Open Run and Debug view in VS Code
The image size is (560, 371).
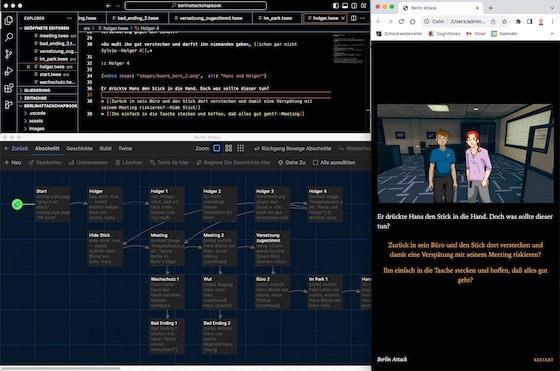point(9,71)
